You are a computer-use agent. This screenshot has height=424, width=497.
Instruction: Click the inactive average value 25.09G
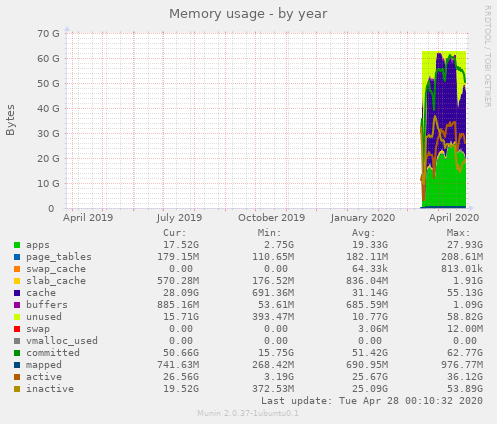(370, 389)
